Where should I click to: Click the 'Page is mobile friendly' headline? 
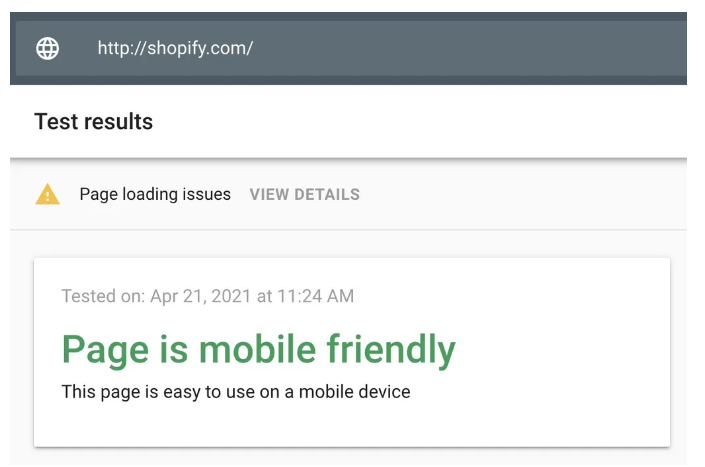coord(258,350)
